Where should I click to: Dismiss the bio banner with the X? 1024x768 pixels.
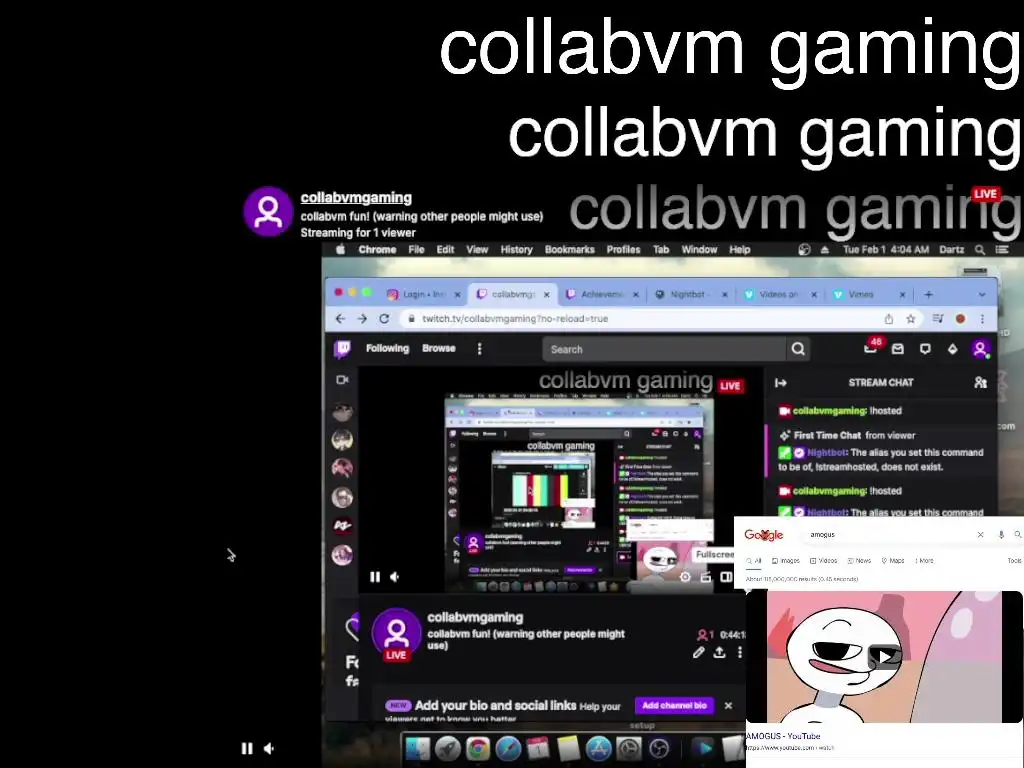[x=728, y=705]
